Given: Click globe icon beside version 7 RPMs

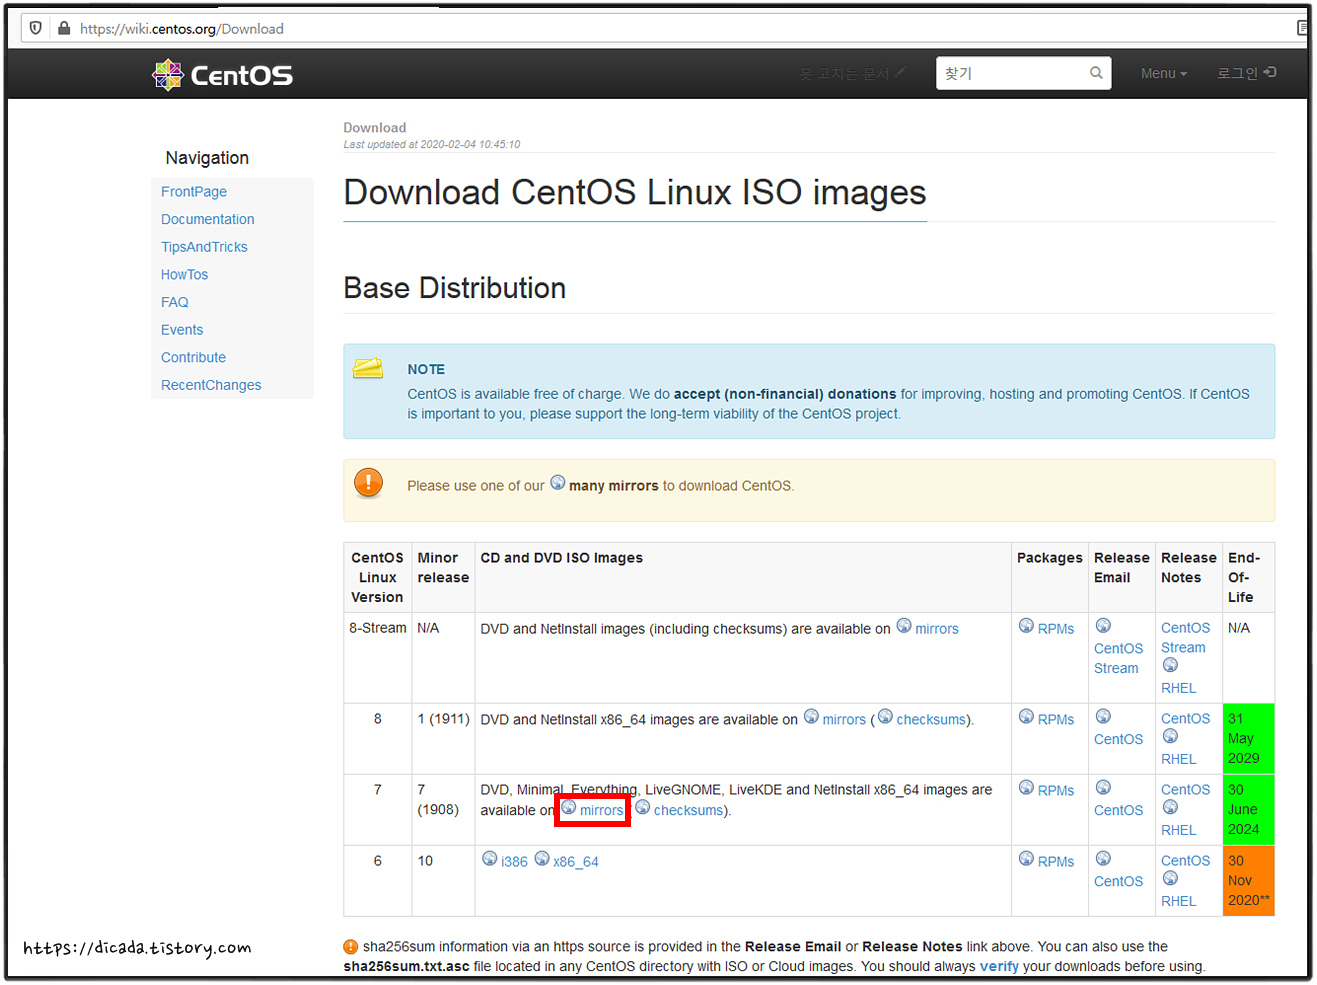Looking at the screenshot, I should point(1026,787).
